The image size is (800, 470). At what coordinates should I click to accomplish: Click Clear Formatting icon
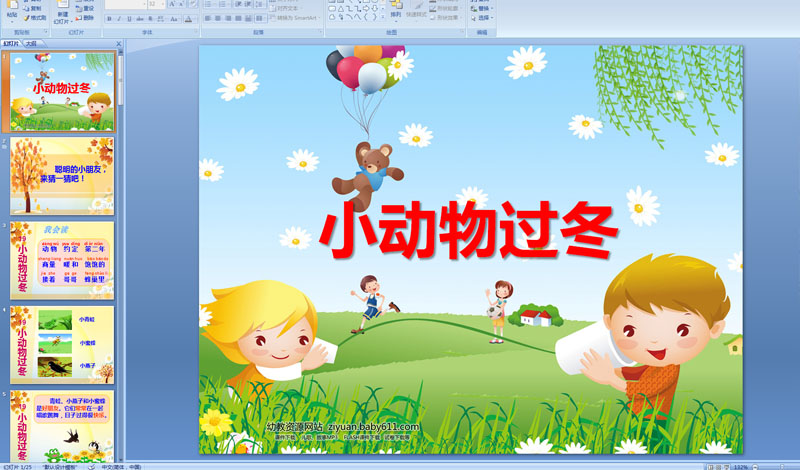(x=194, y=4)
